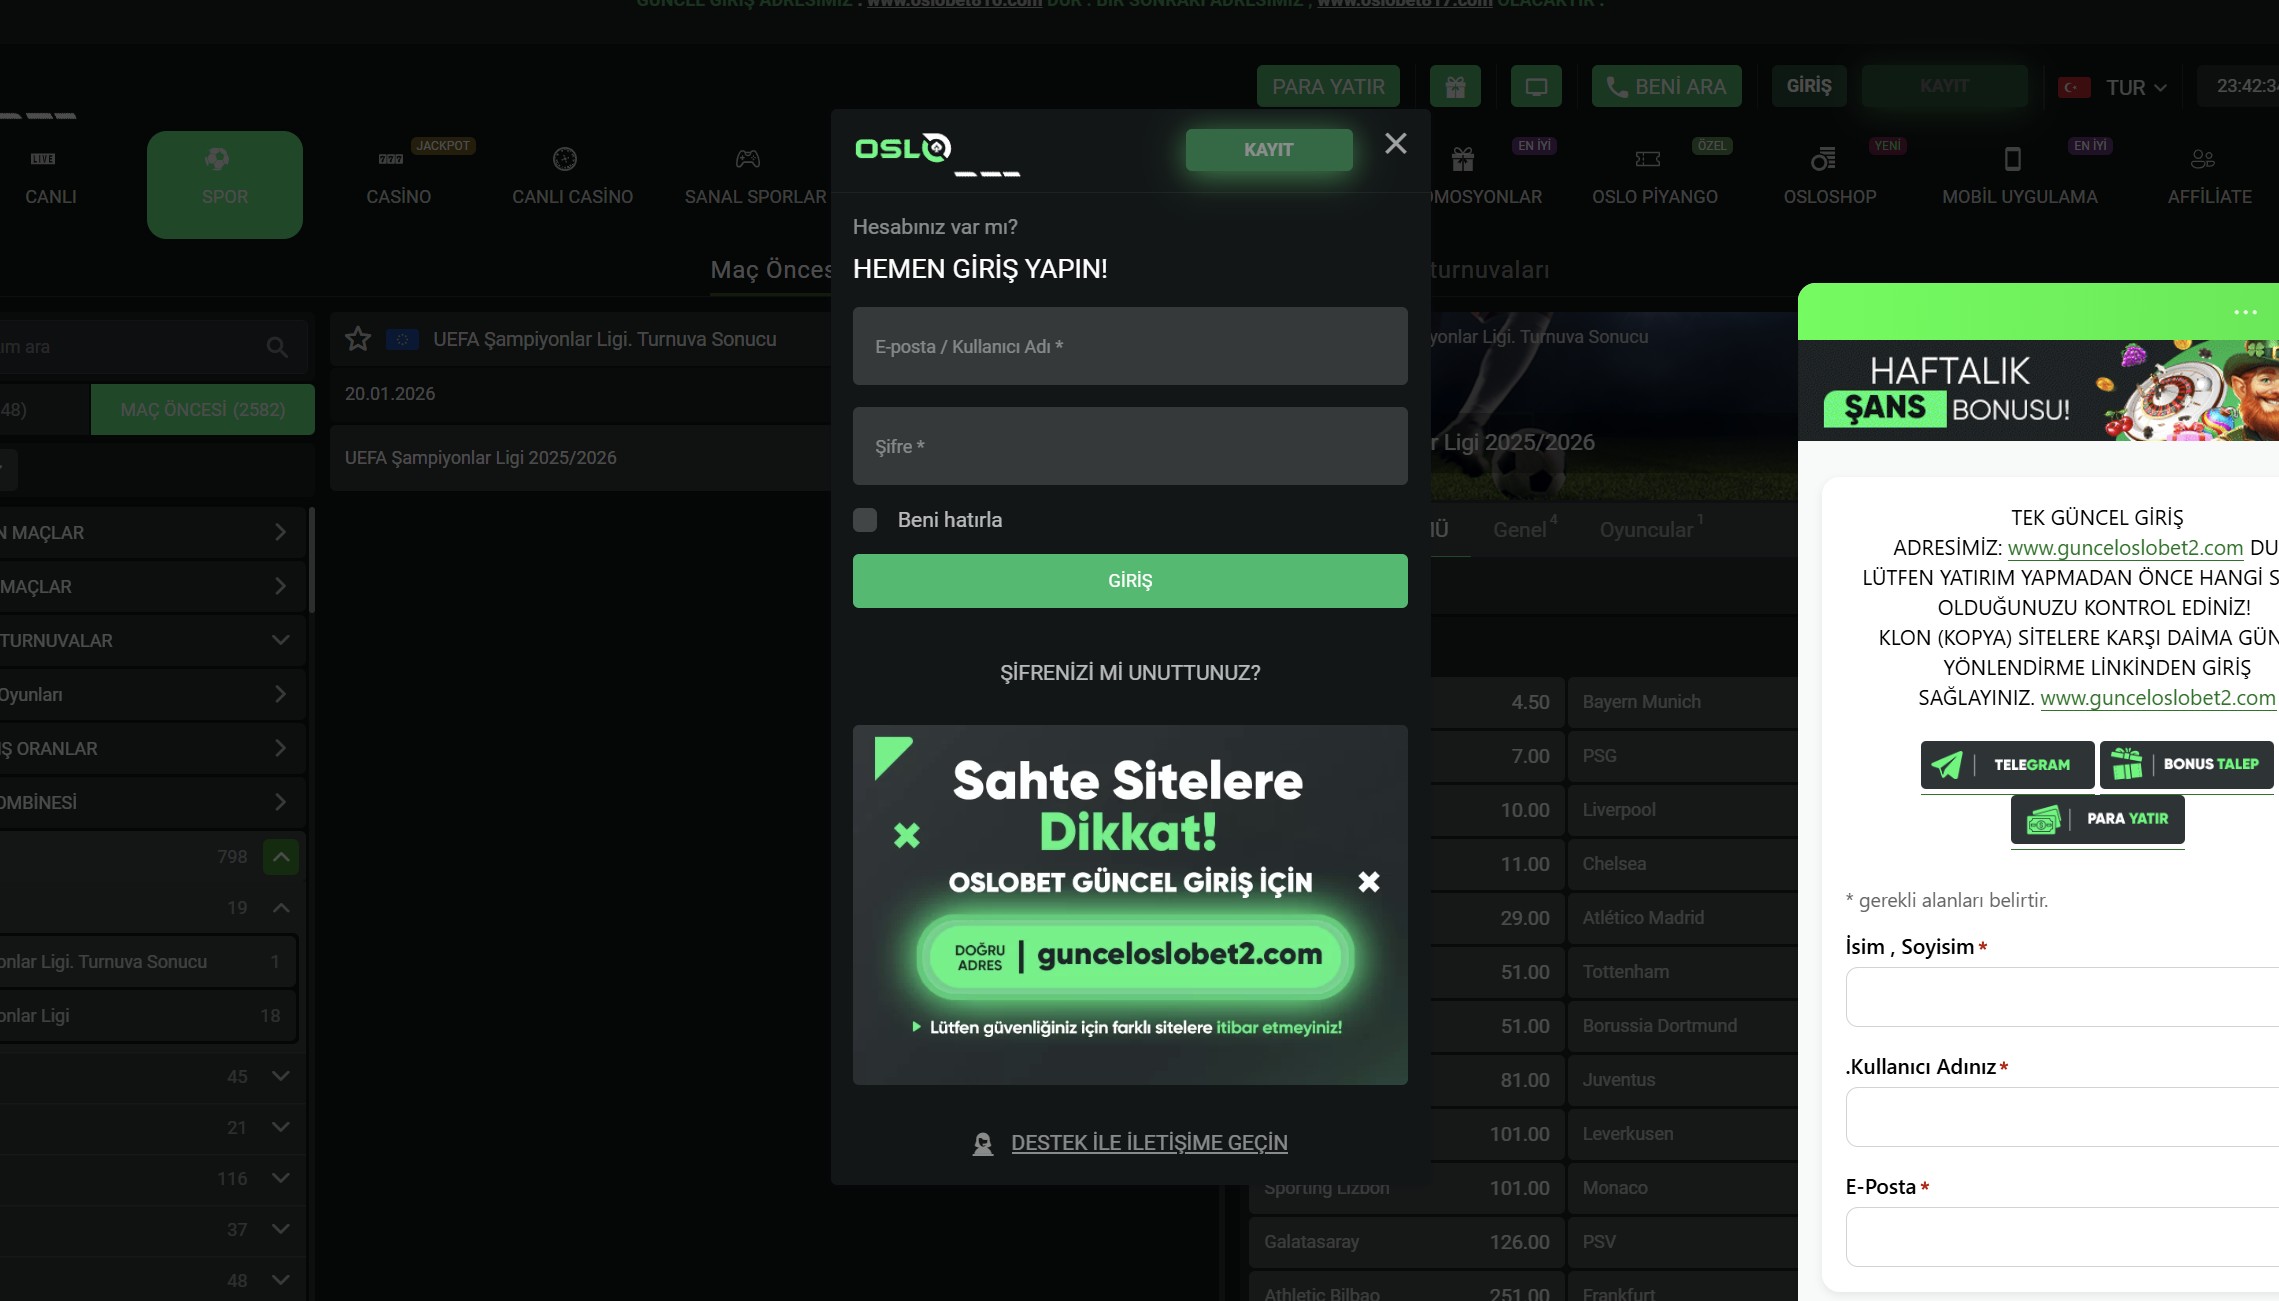This screenshot has height=1301, width=2279.
Task: Collapse the green 798 section toggle
Action: [281, 857]
